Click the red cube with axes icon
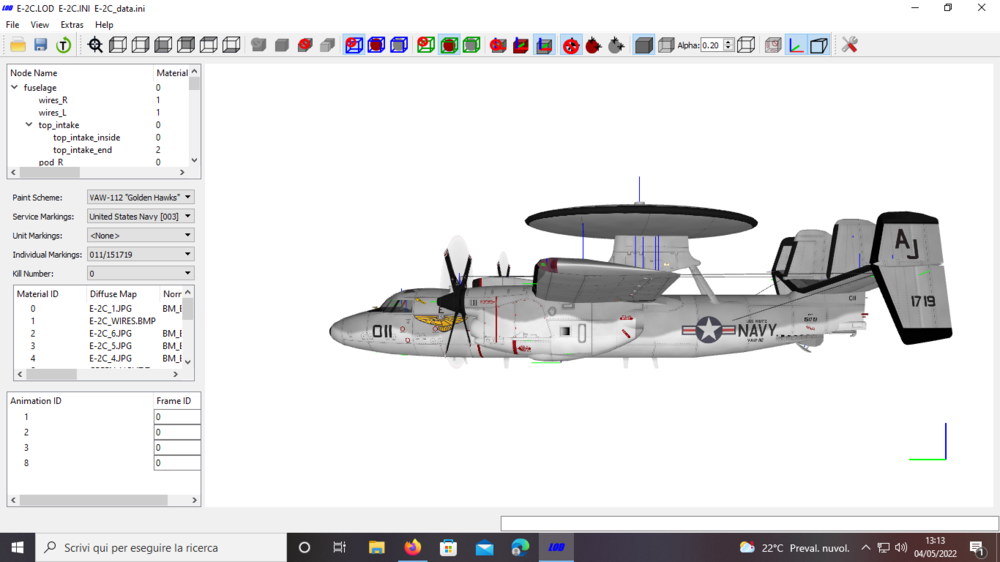Viewport: 1000px width, 562px height. tap(521, 45)
